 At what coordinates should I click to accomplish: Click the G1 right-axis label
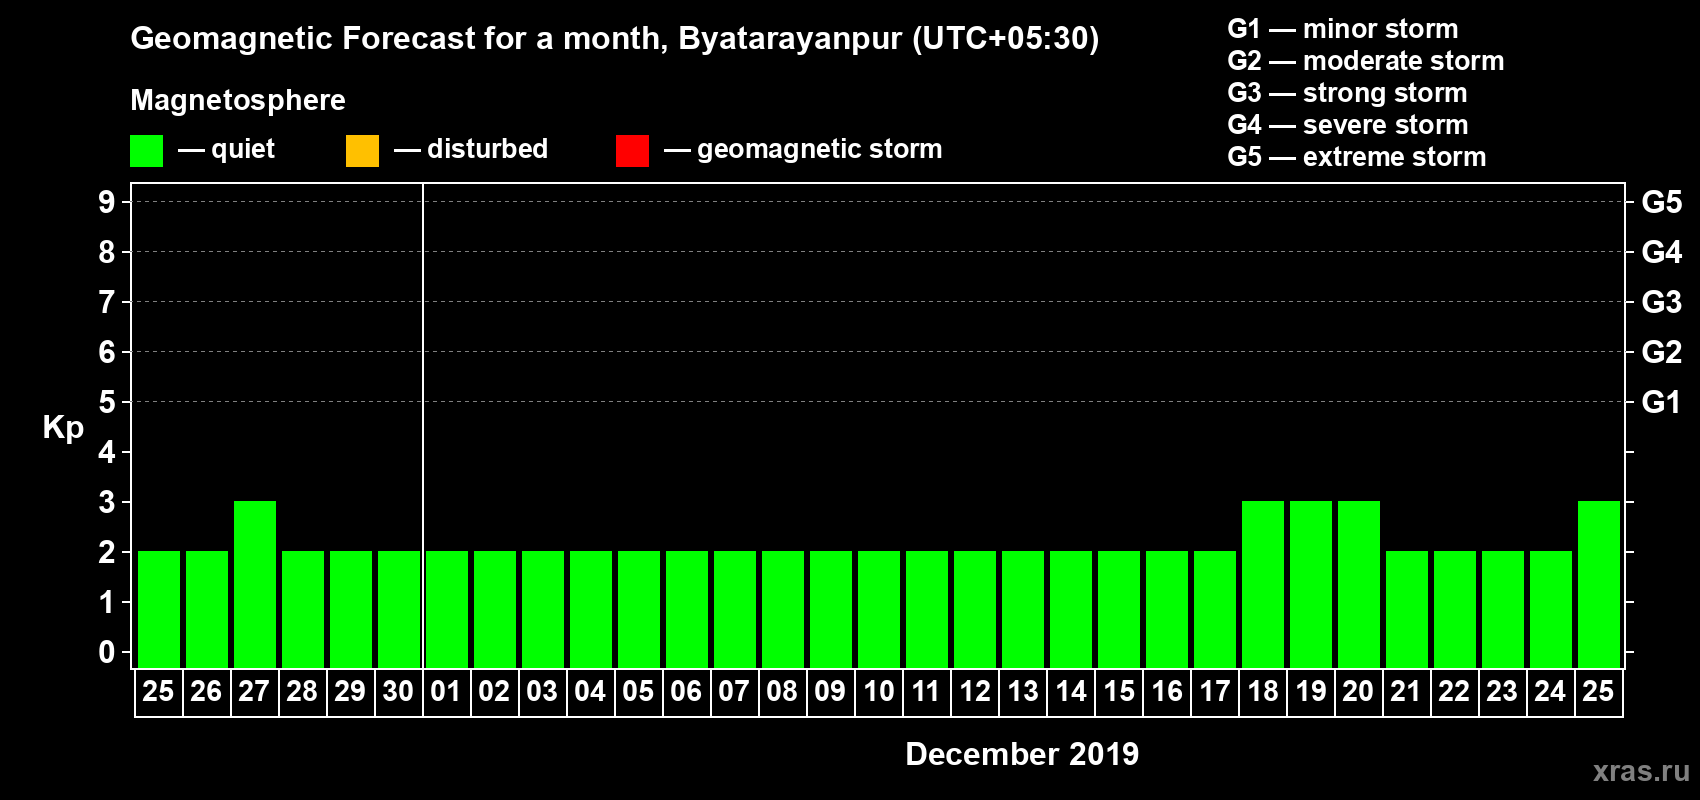(x=1661, y=402)
